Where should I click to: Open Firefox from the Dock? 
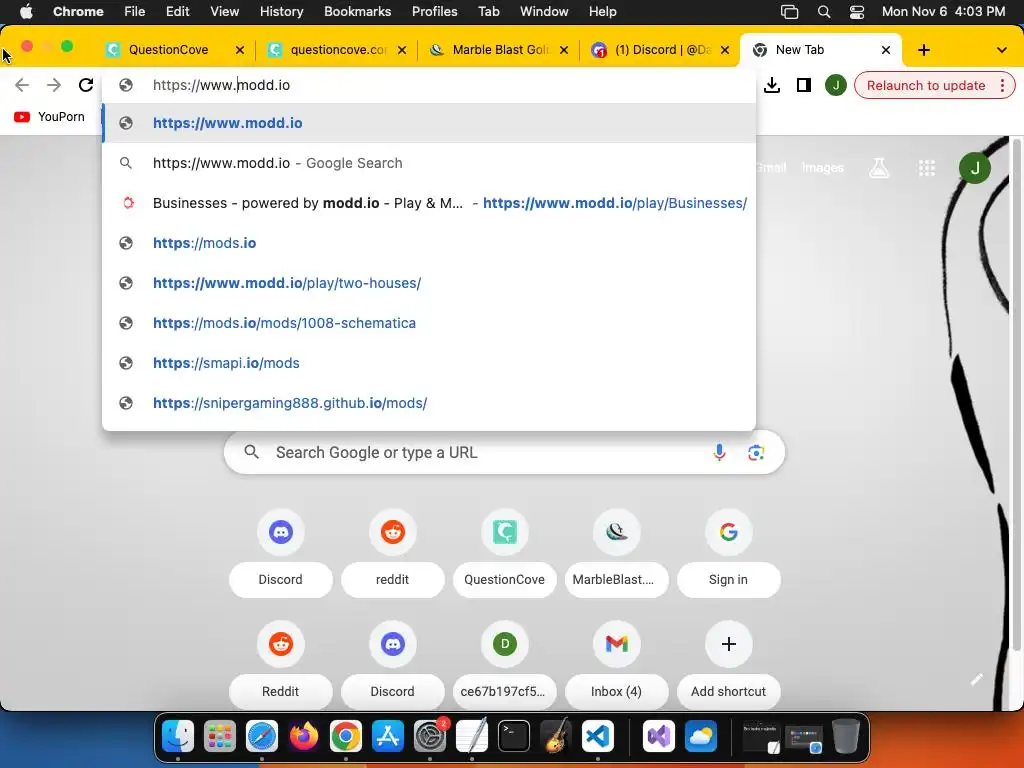point(304,737)
